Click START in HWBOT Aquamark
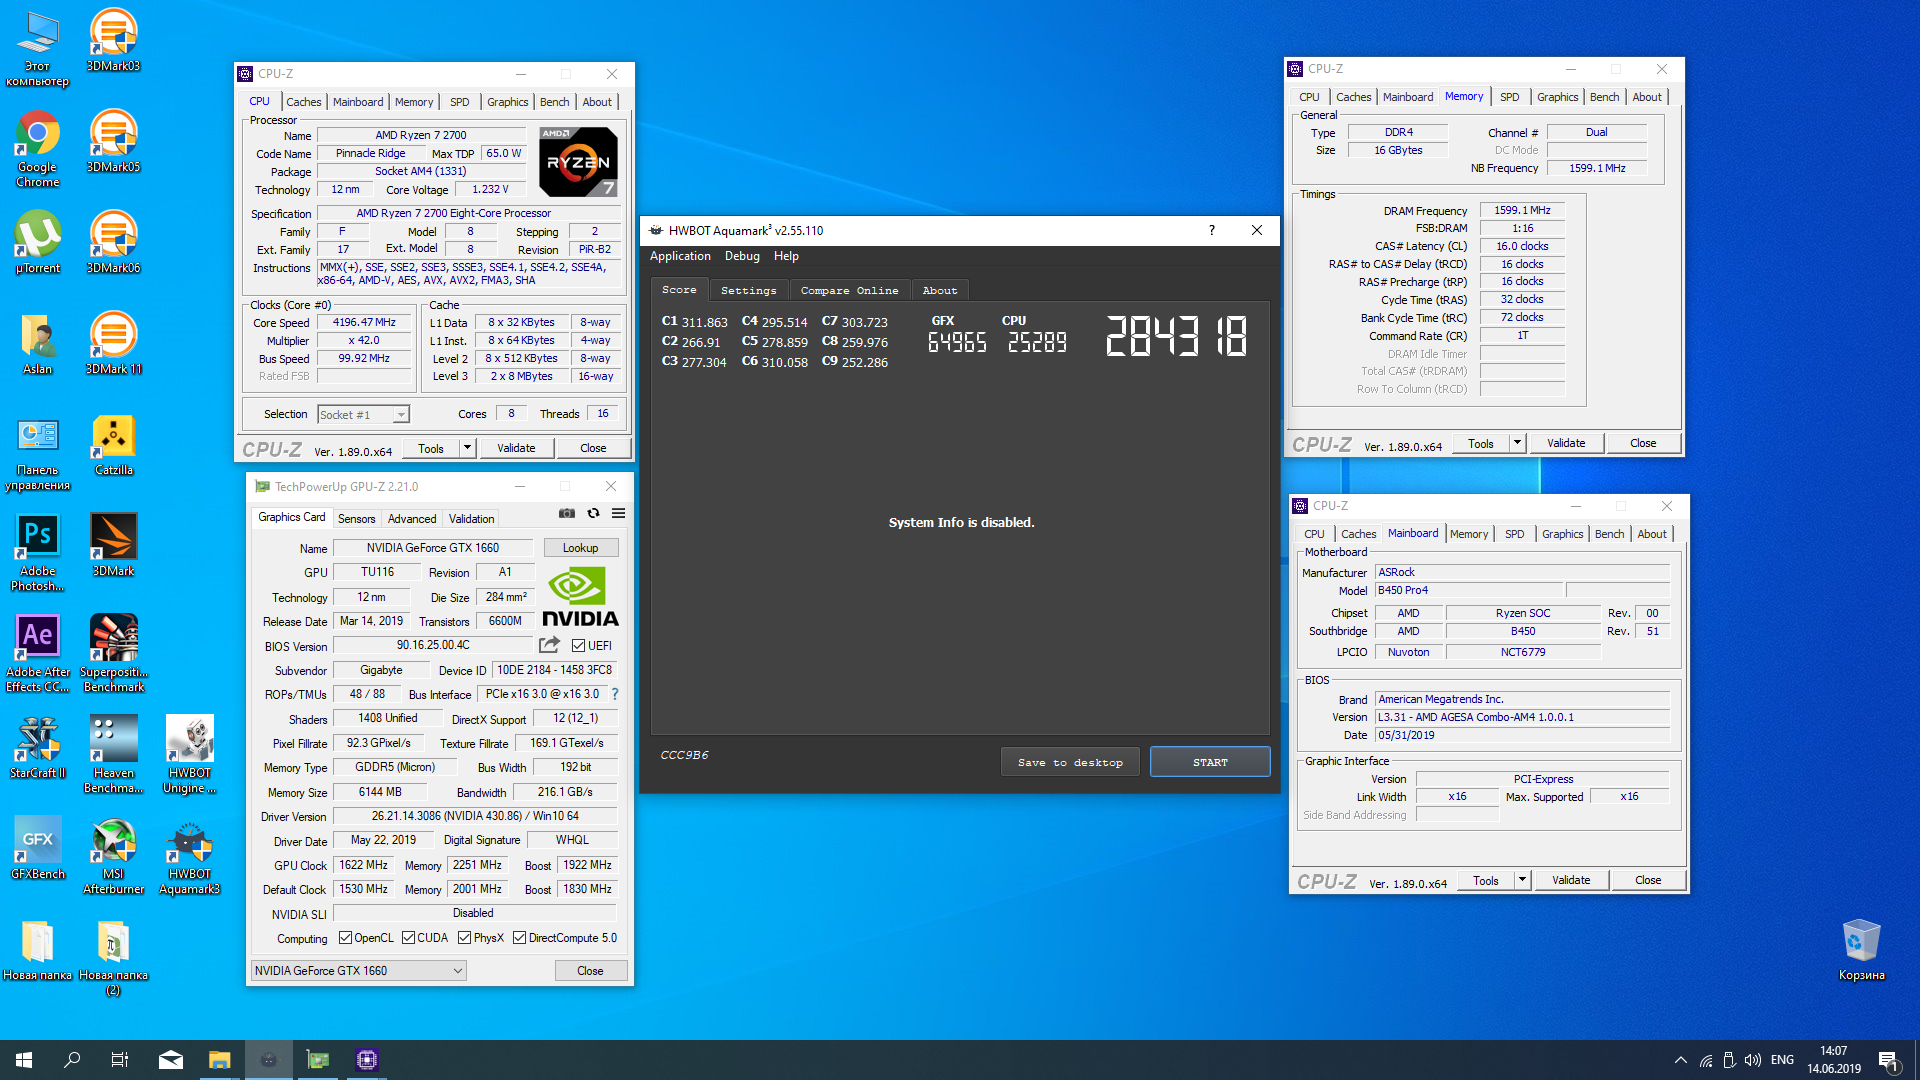 pos(1210,762)
